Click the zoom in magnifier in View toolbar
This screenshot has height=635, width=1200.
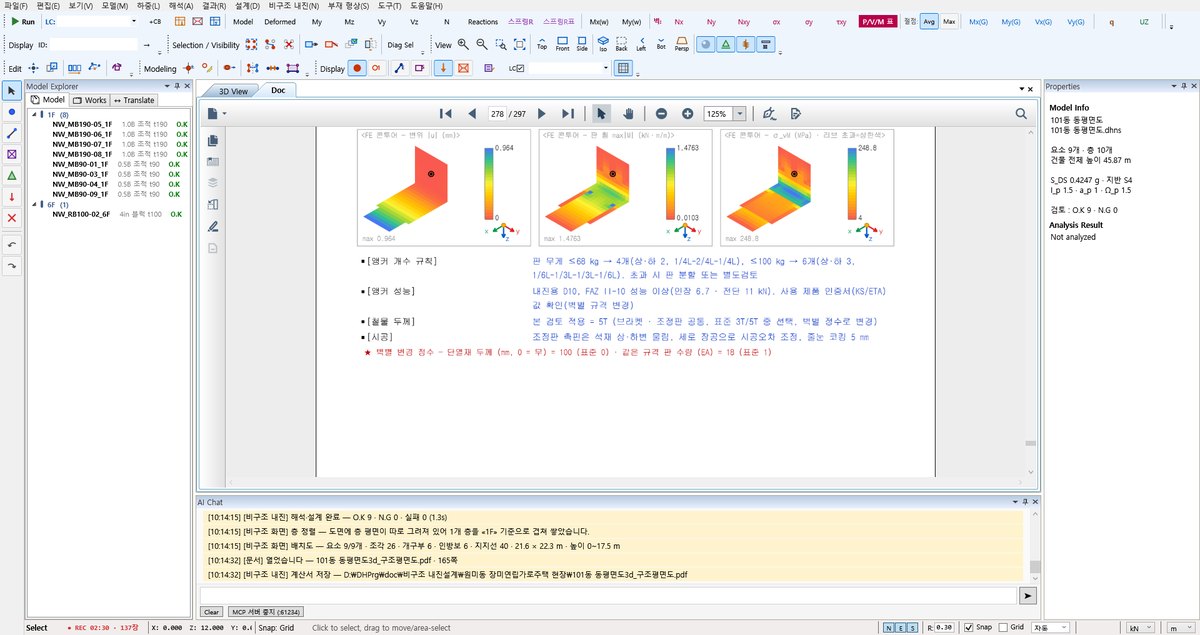pyautogui.click(x=463, y=44)
